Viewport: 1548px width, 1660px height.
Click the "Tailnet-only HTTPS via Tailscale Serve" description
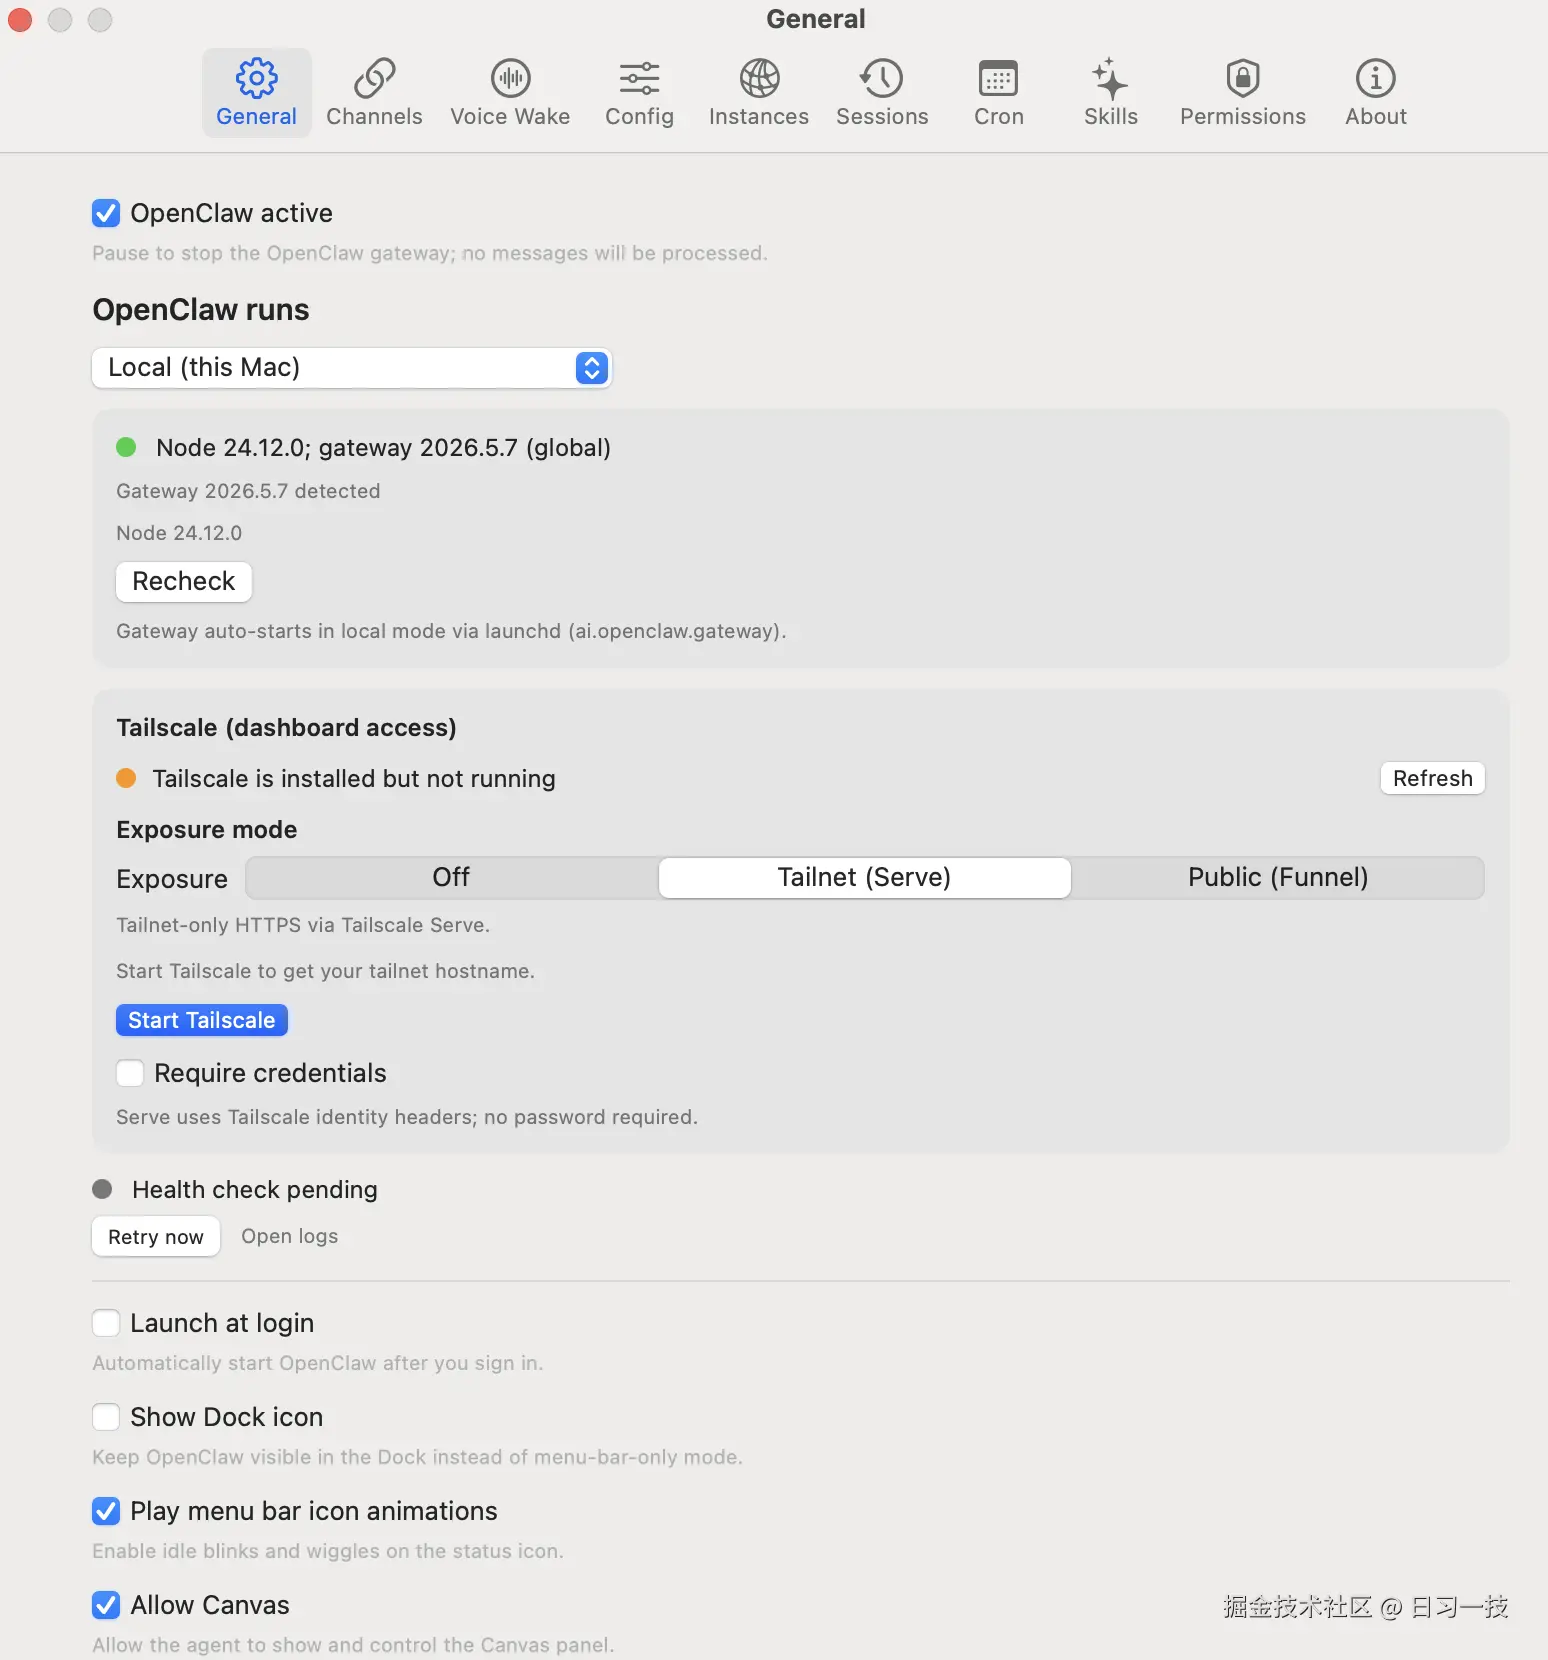click(x=303, y=925)
